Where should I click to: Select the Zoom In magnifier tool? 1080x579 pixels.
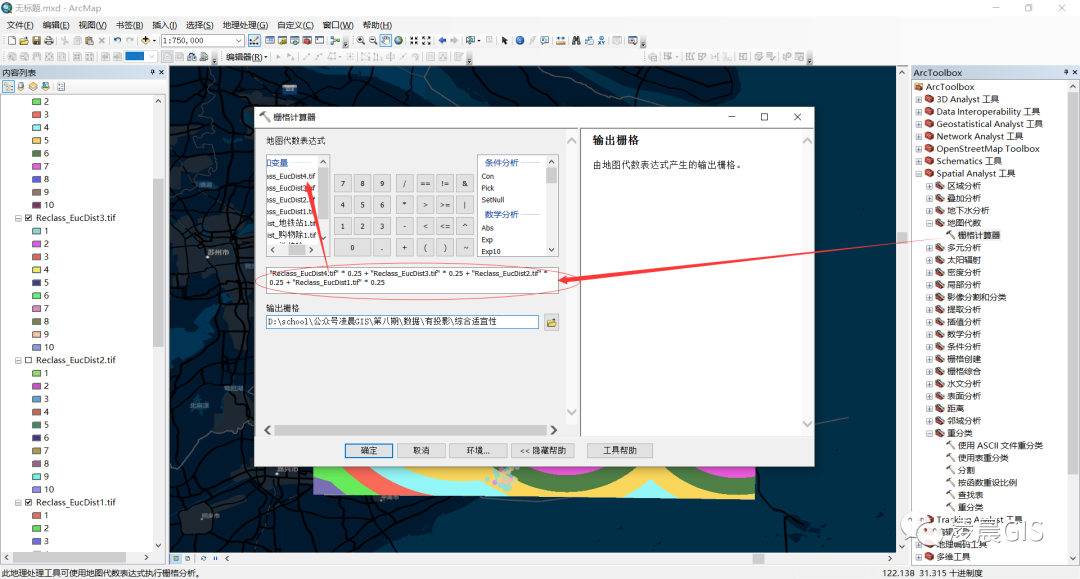tap(360, 41)
